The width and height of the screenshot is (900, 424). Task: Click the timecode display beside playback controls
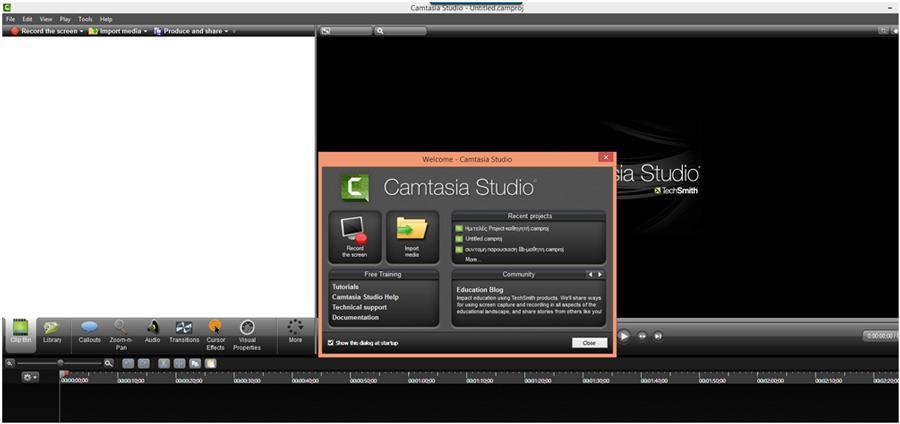[x=880, y=336]
